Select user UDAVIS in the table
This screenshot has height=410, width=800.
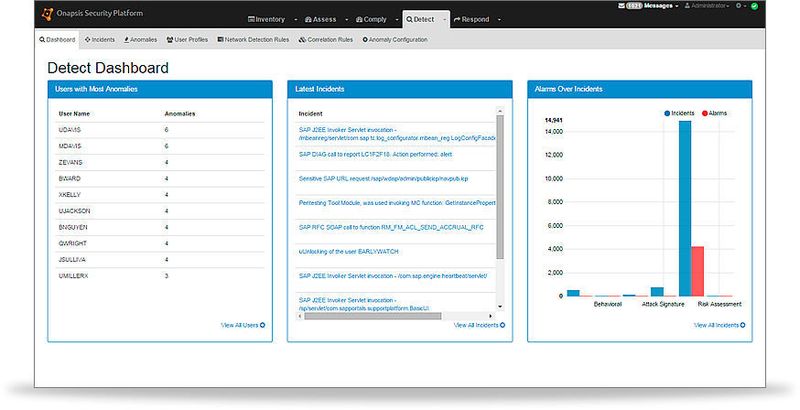pyautogui.click(x=69, y=130)
